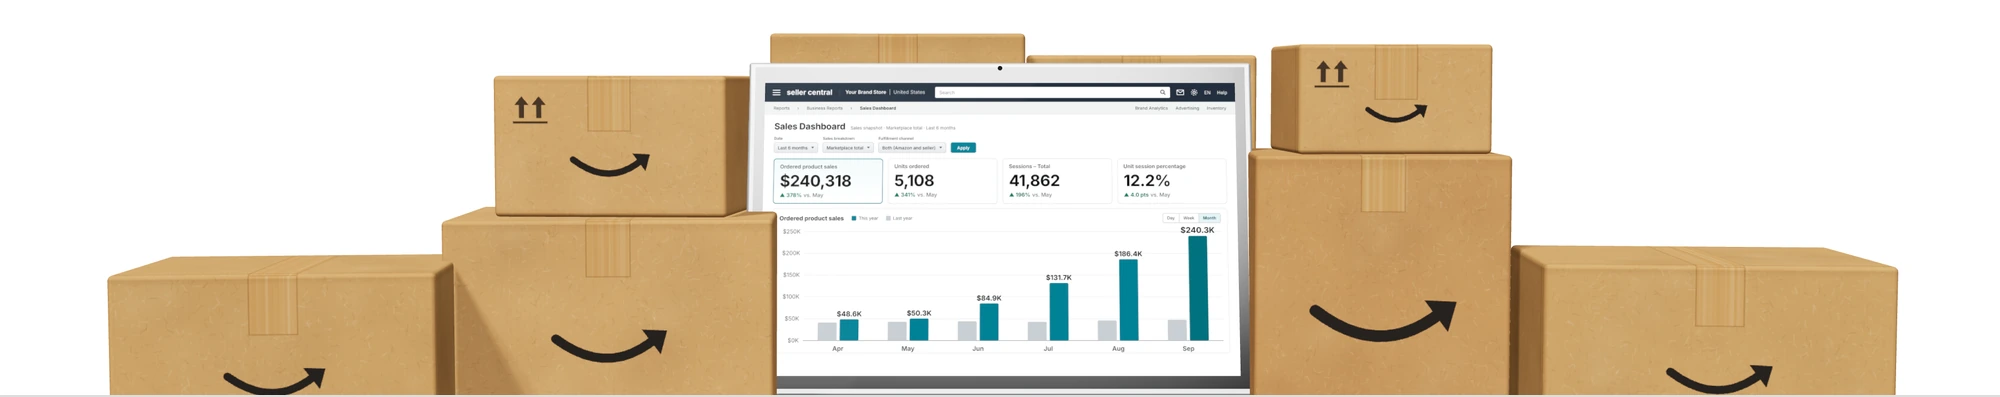Click the Jul bar labeled $131.7K

click(x=1058, y=312)
